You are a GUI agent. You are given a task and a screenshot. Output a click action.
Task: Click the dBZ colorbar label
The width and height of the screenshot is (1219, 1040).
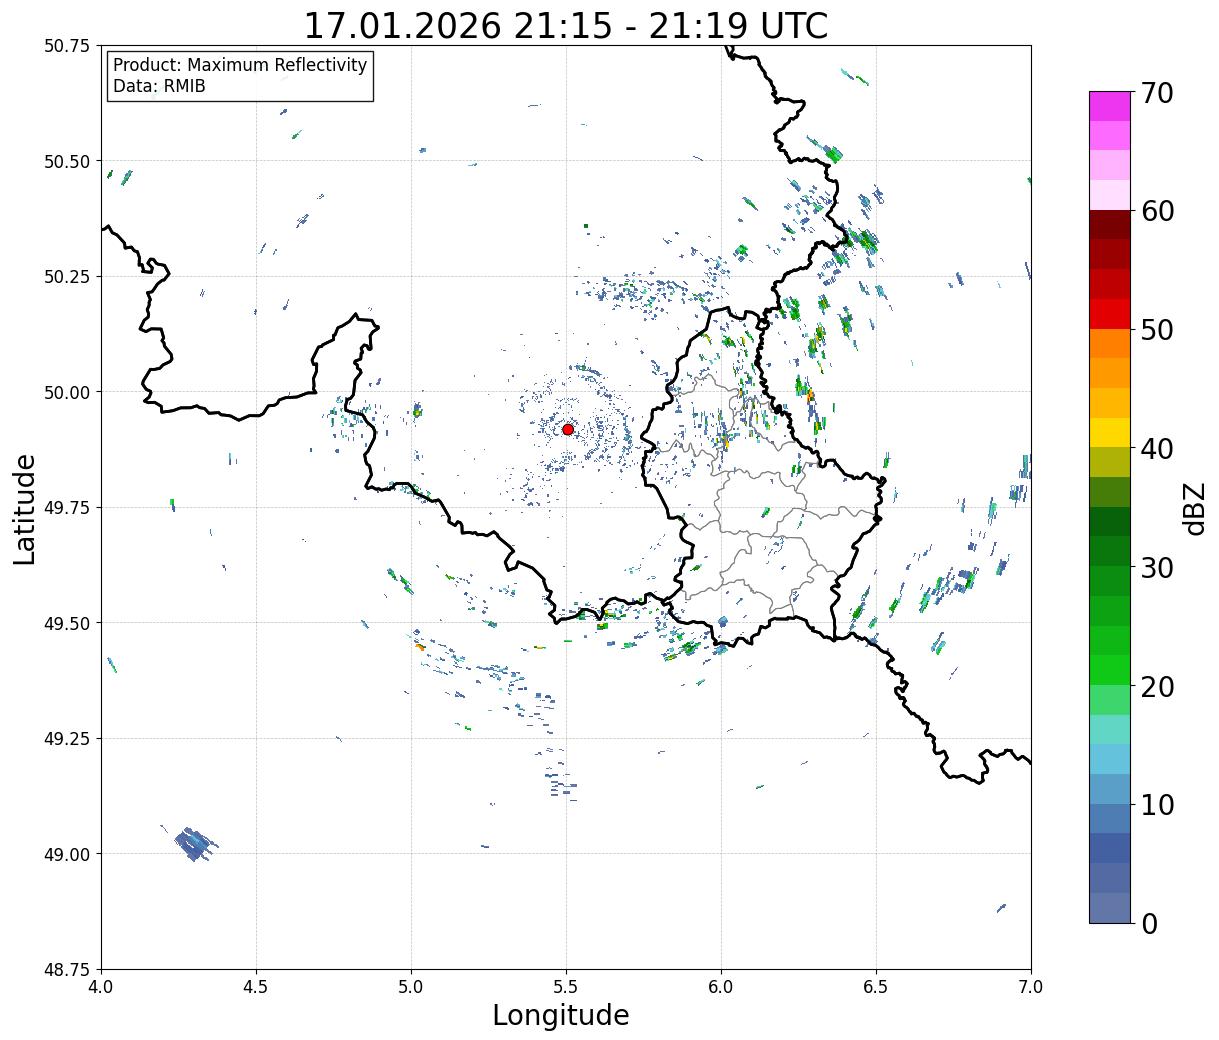(1195, 507)
